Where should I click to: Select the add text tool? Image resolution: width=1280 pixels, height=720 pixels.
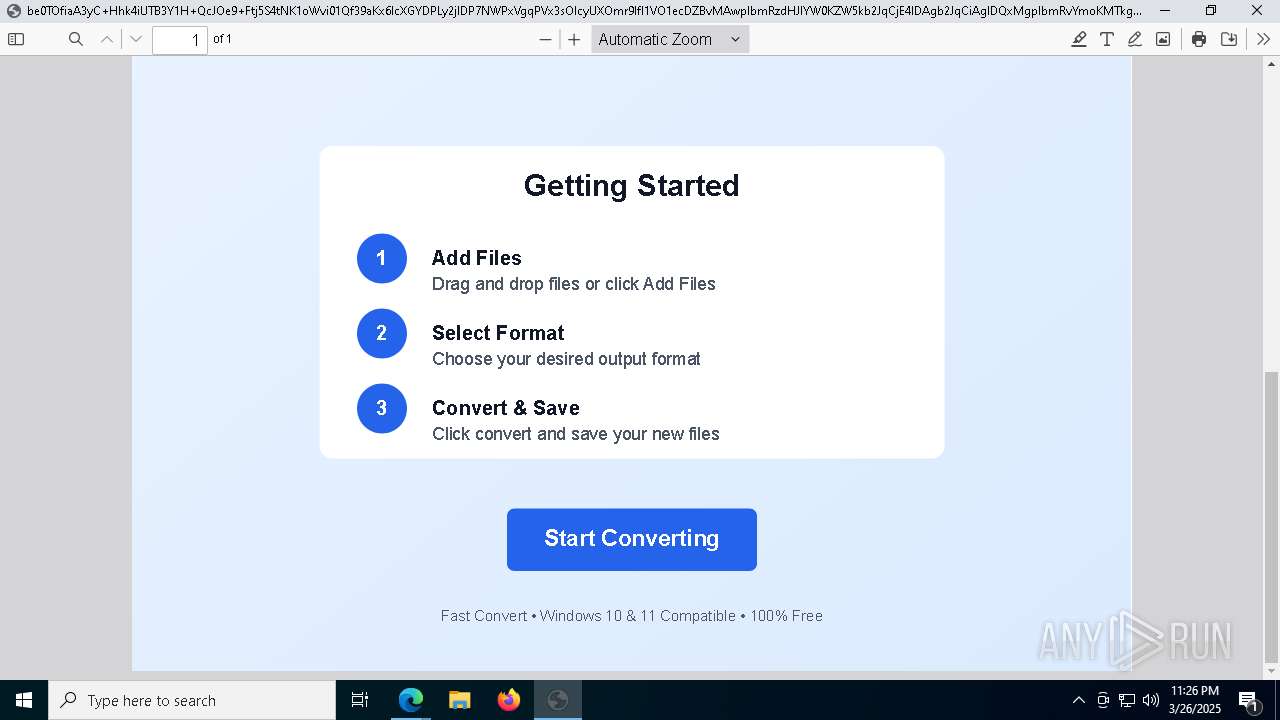(1107, 39)
